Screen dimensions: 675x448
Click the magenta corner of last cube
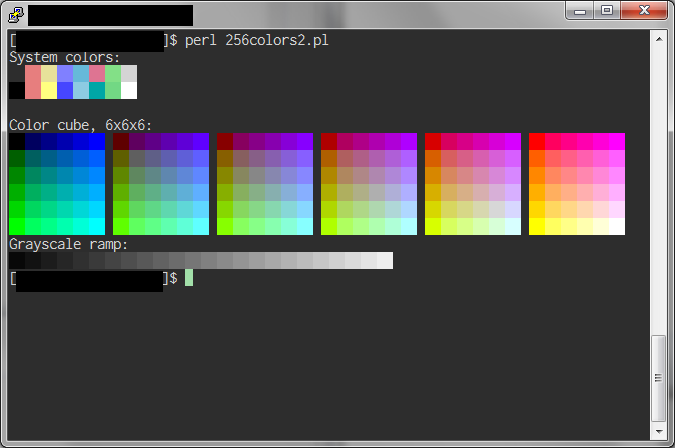(617, 142)
